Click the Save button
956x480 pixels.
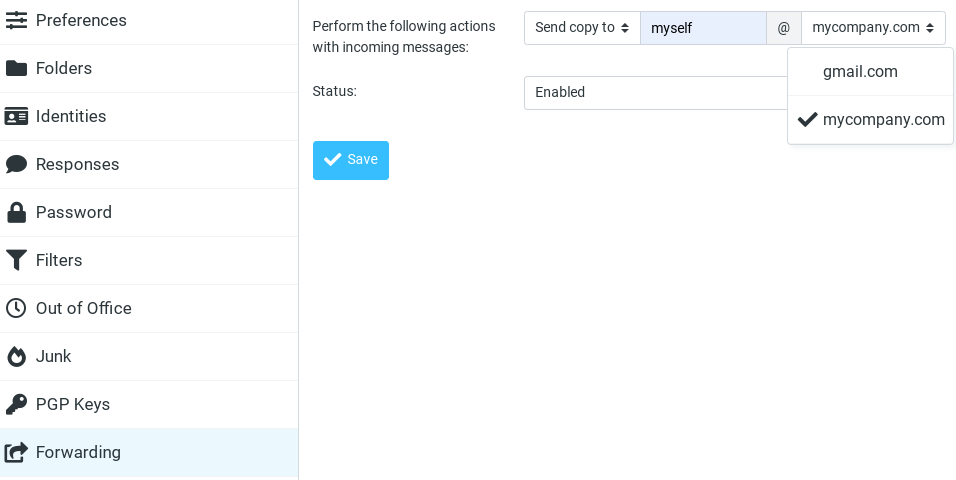351,160
